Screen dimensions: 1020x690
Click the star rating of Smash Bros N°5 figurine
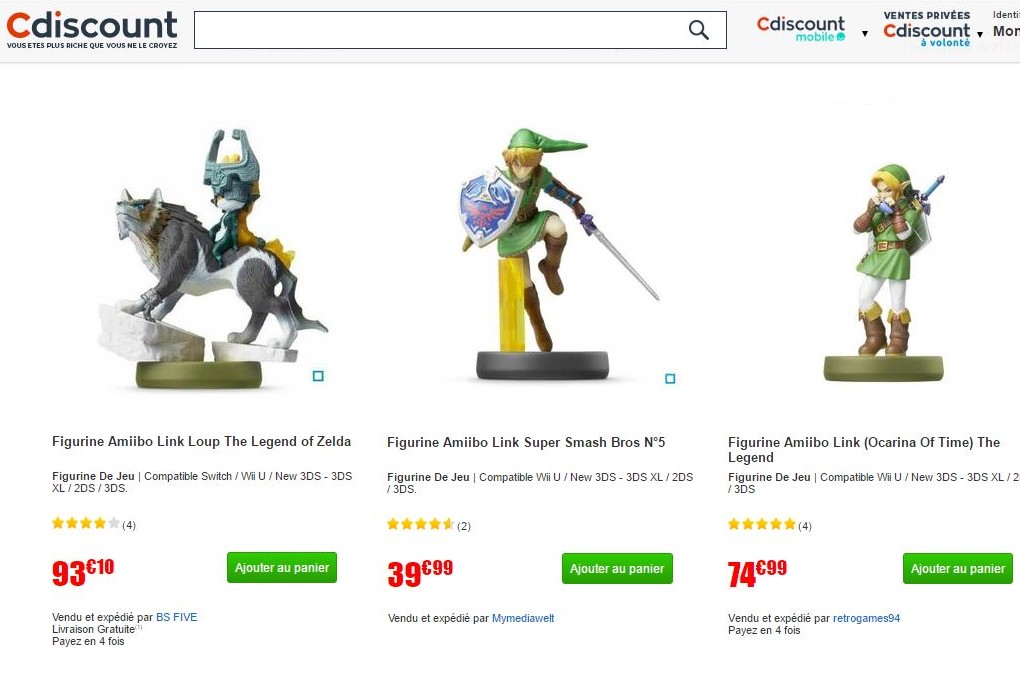pos(421,524)
